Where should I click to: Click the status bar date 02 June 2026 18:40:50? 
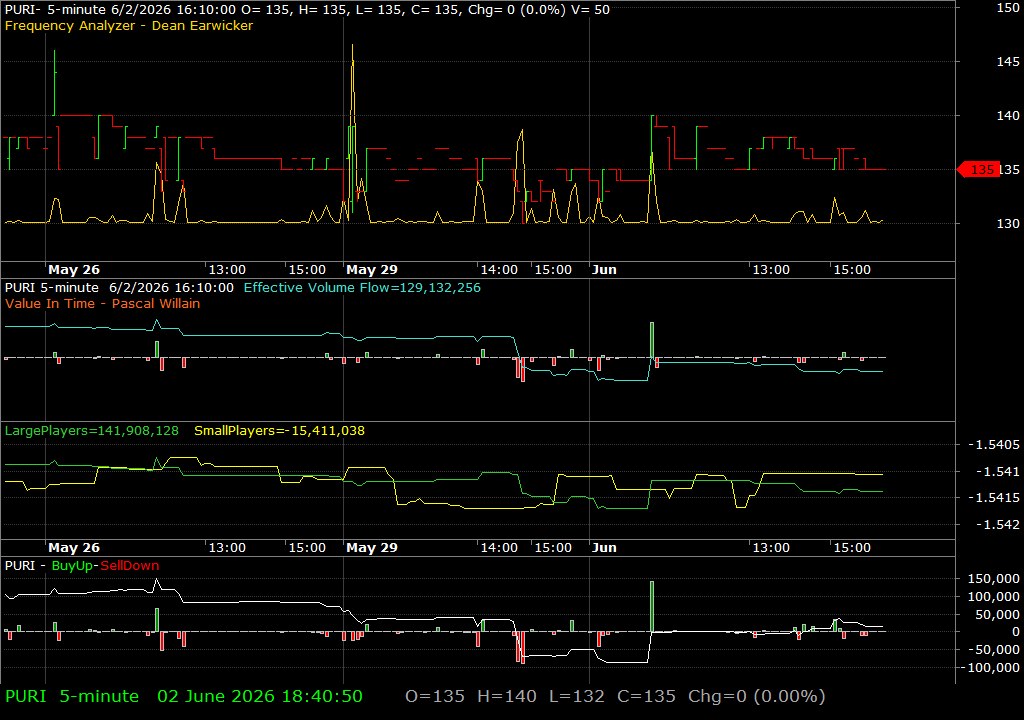pos(260,696)
